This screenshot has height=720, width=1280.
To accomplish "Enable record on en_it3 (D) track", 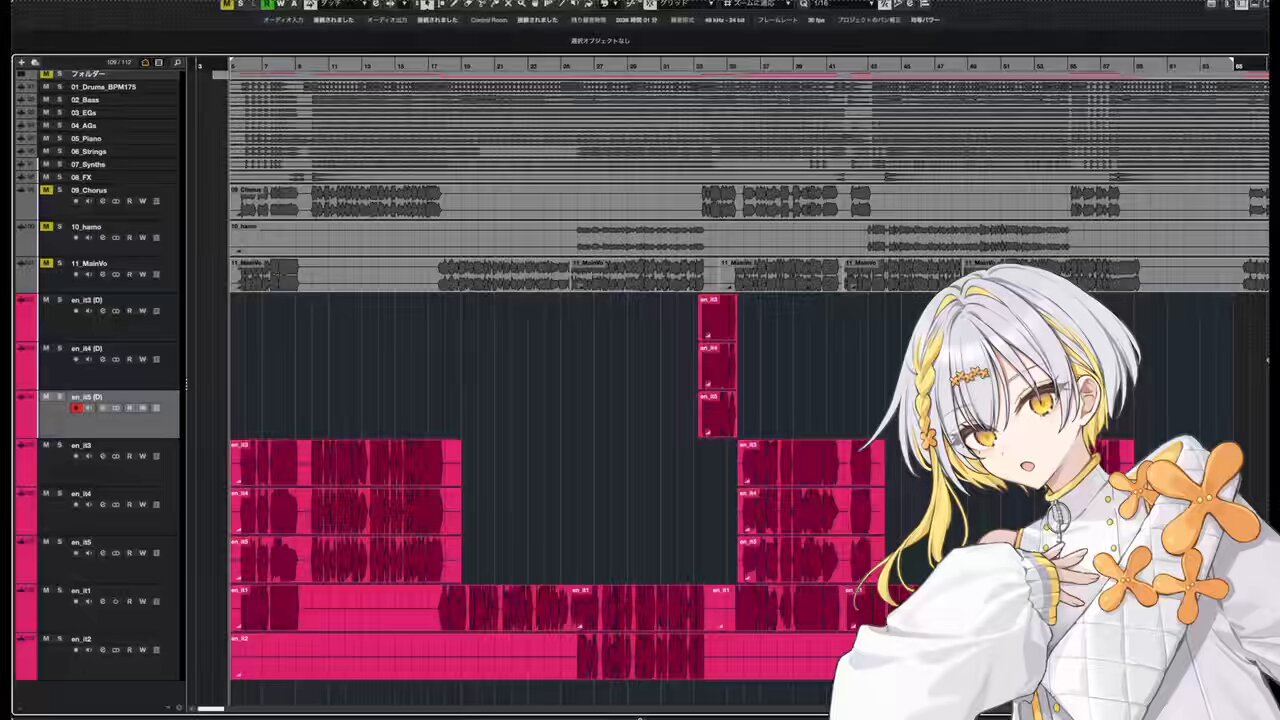I will pyautogui.click(x=76, y=311).
